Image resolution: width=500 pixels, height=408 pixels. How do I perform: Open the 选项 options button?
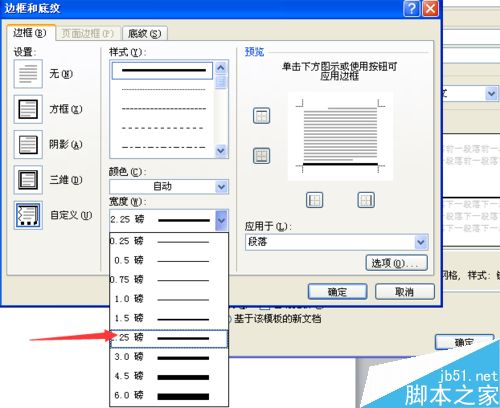tap(397, 263)
